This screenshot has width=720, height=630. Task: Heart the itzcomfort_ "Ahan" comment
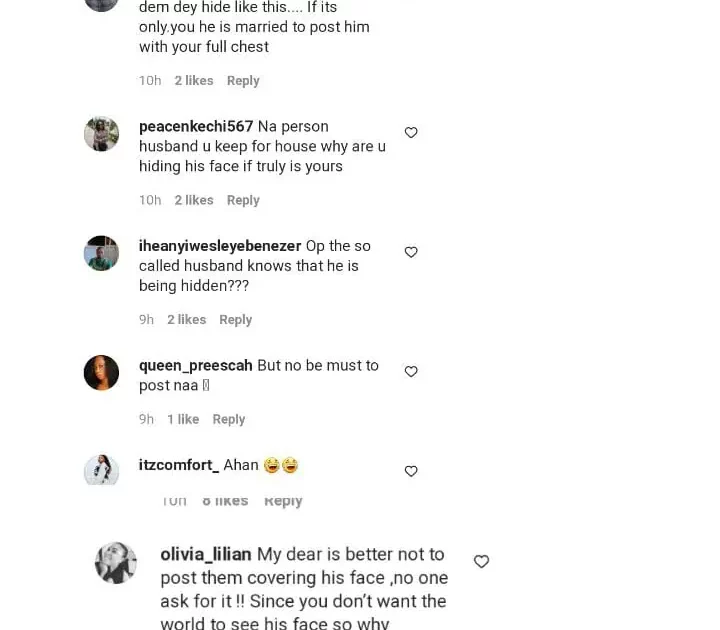pos(410,471)
